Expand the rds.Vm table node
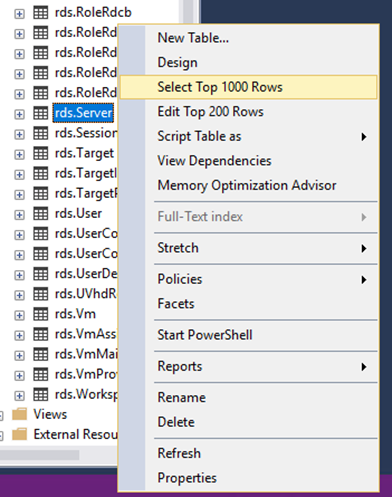Image resolution: width=392 pixels, height=497 pixels. pyautogui.click(x=19, y=315)
